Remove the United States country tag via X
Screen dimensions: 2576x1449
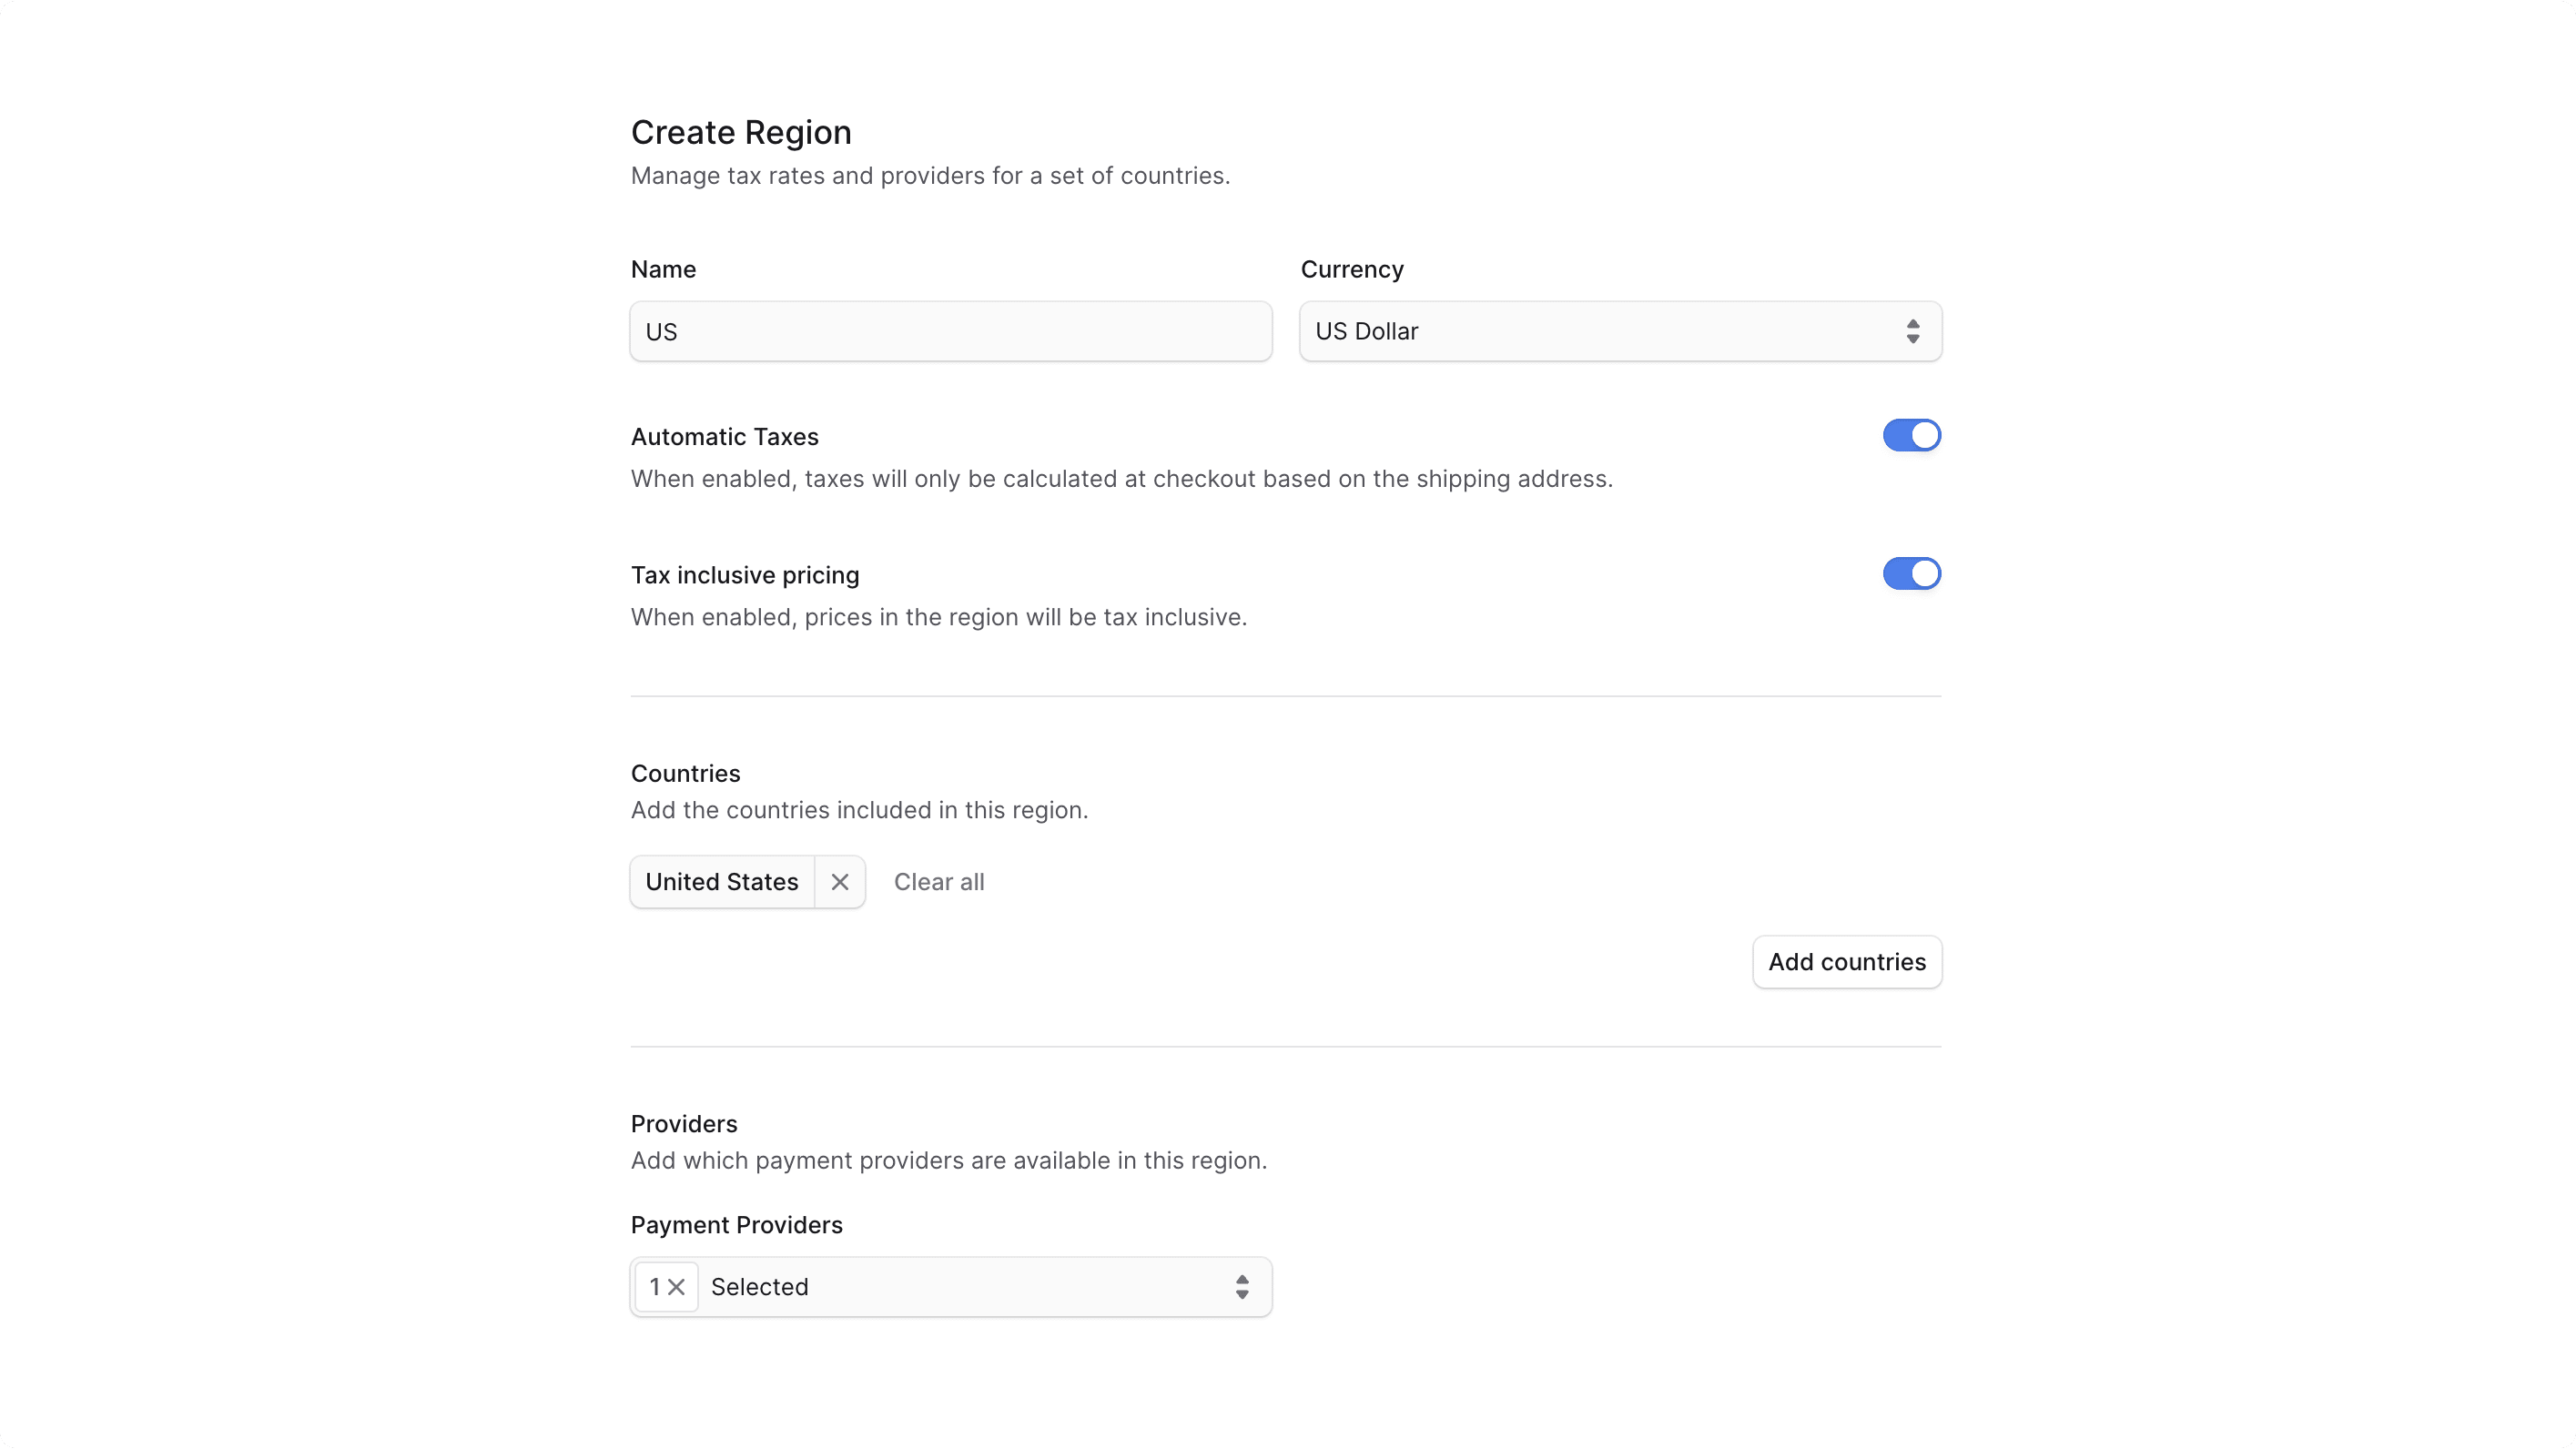click(840, 881)
